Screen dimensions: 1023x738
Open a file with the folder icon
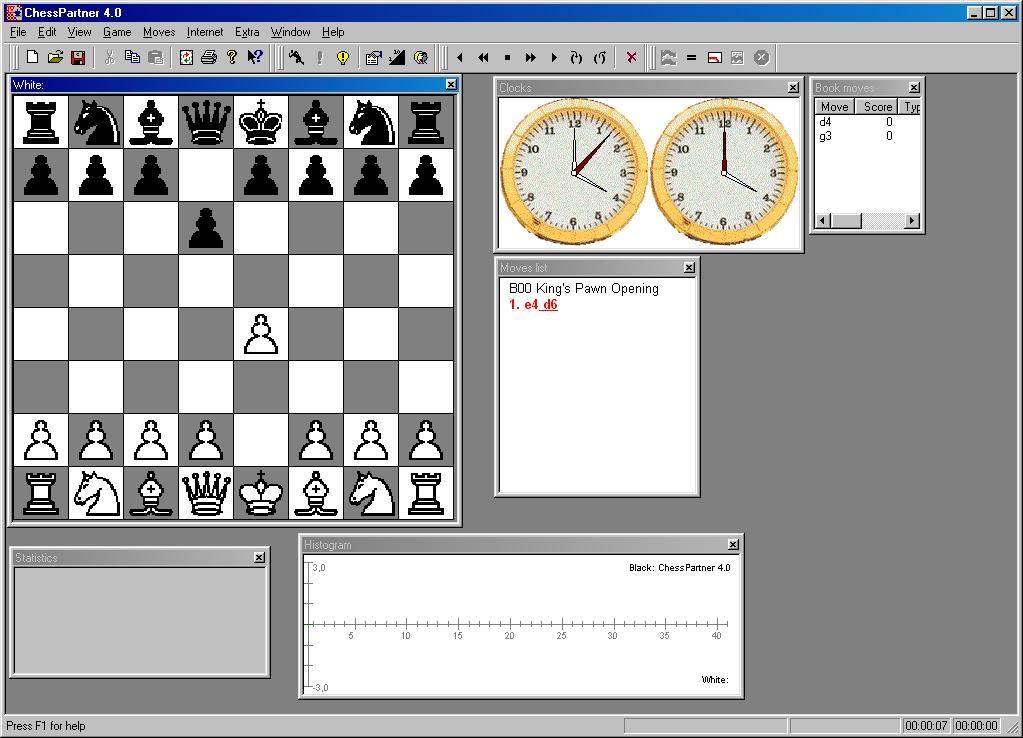coord(56,57)
